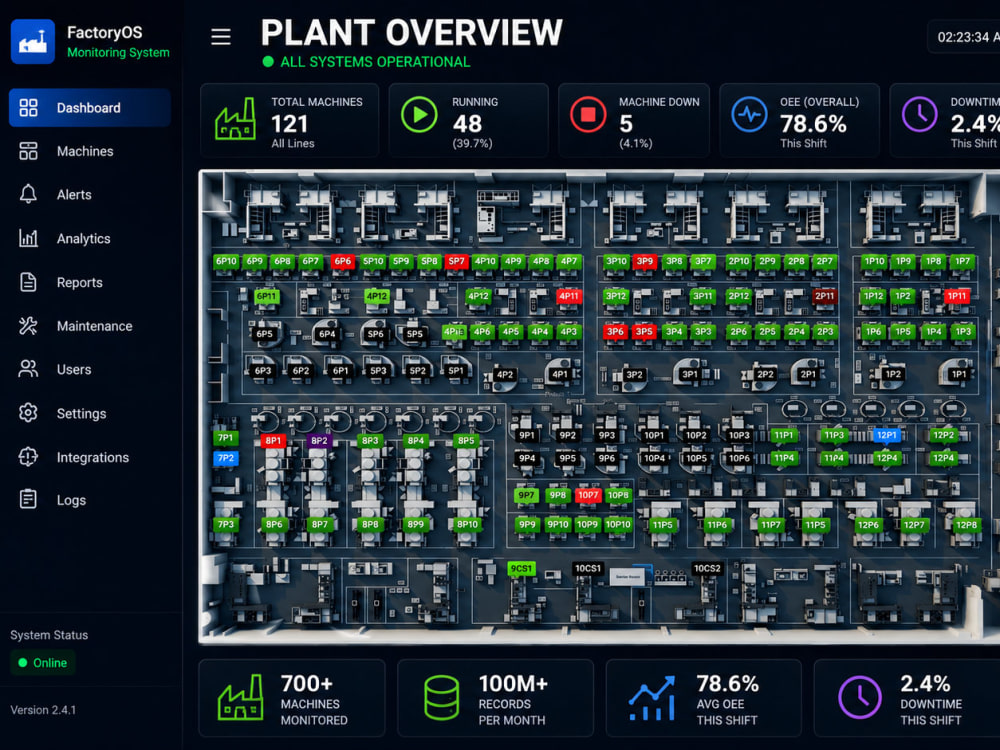Click the purple Downtime clock icon at the top

pos(920,115)
